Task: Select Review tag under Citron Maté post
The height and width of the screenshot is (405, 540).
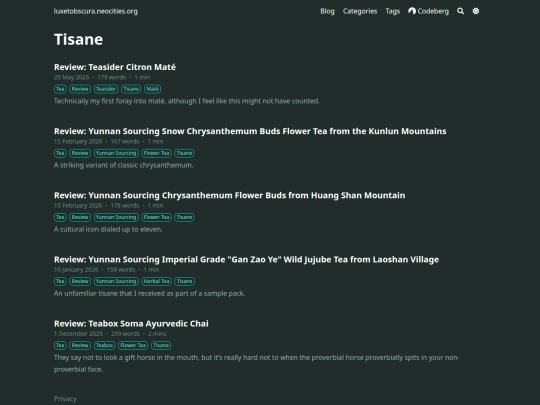Action: tap(80, 89)
